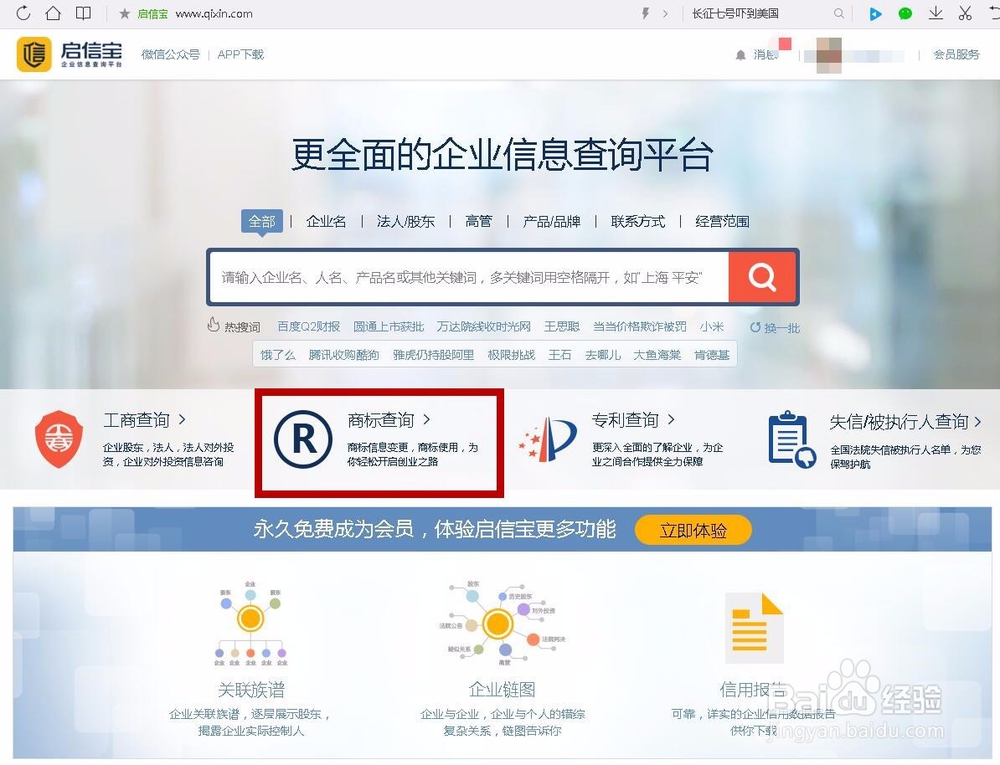This screenshot has width=1000, height=765.
Task: Click the Qixinbao shield logo
Action: tap(34, 54)
